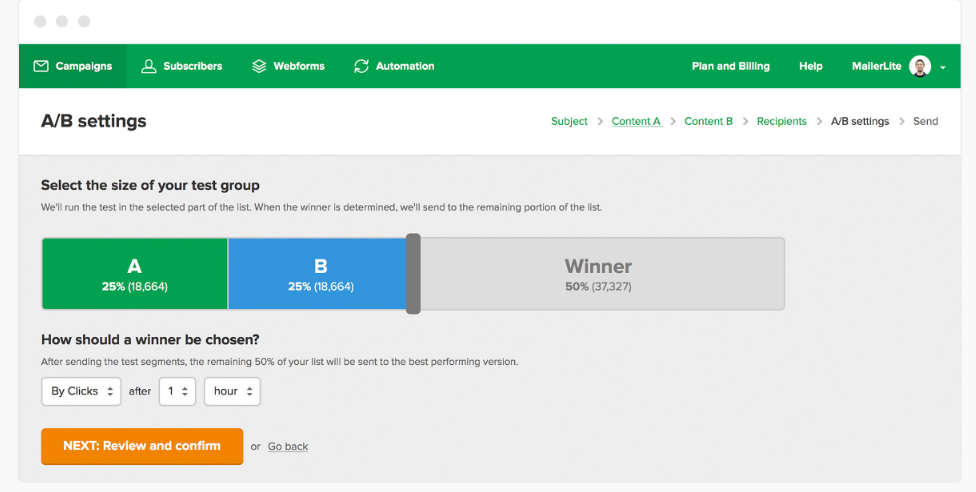Click the Webforms layers icon
The image size is (976, 492).
[259, 66]
